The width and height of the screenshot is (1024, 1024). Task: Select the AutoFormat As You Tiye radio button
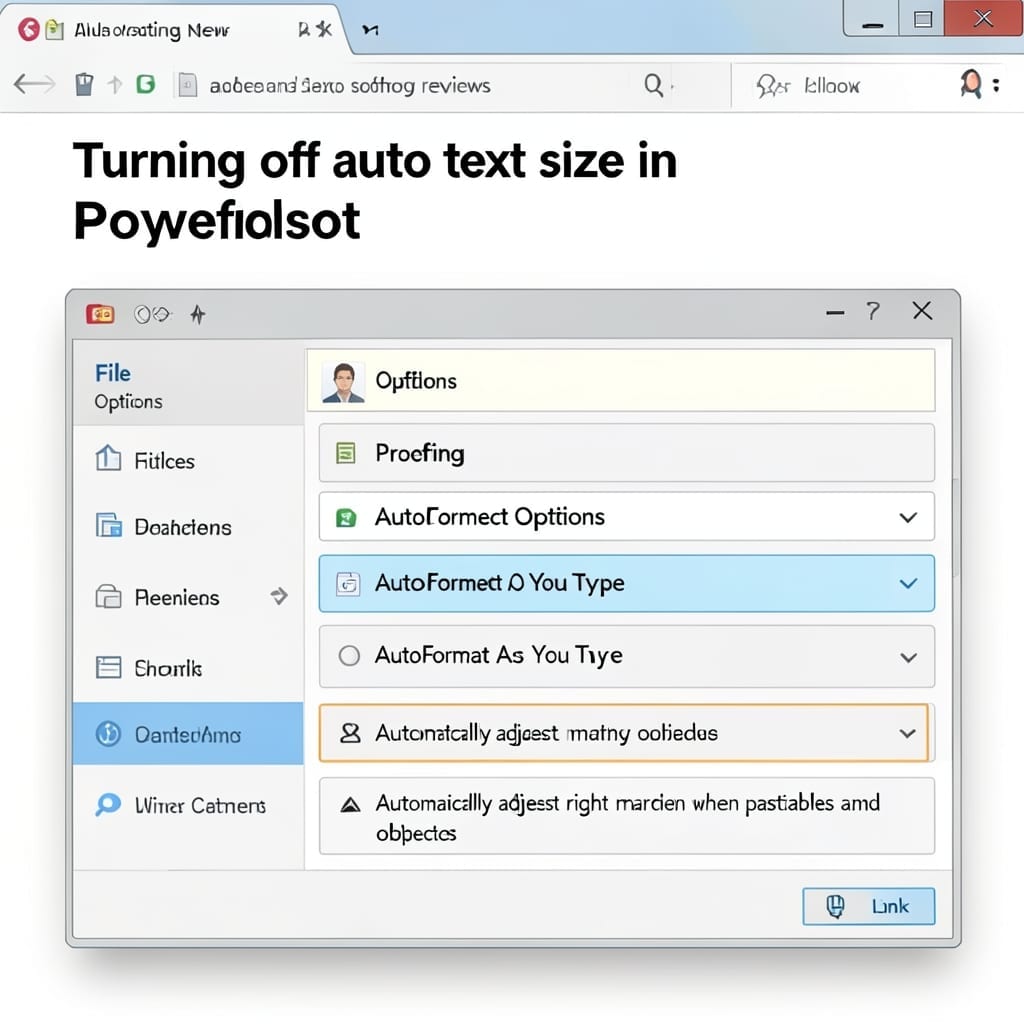[349, 655]
